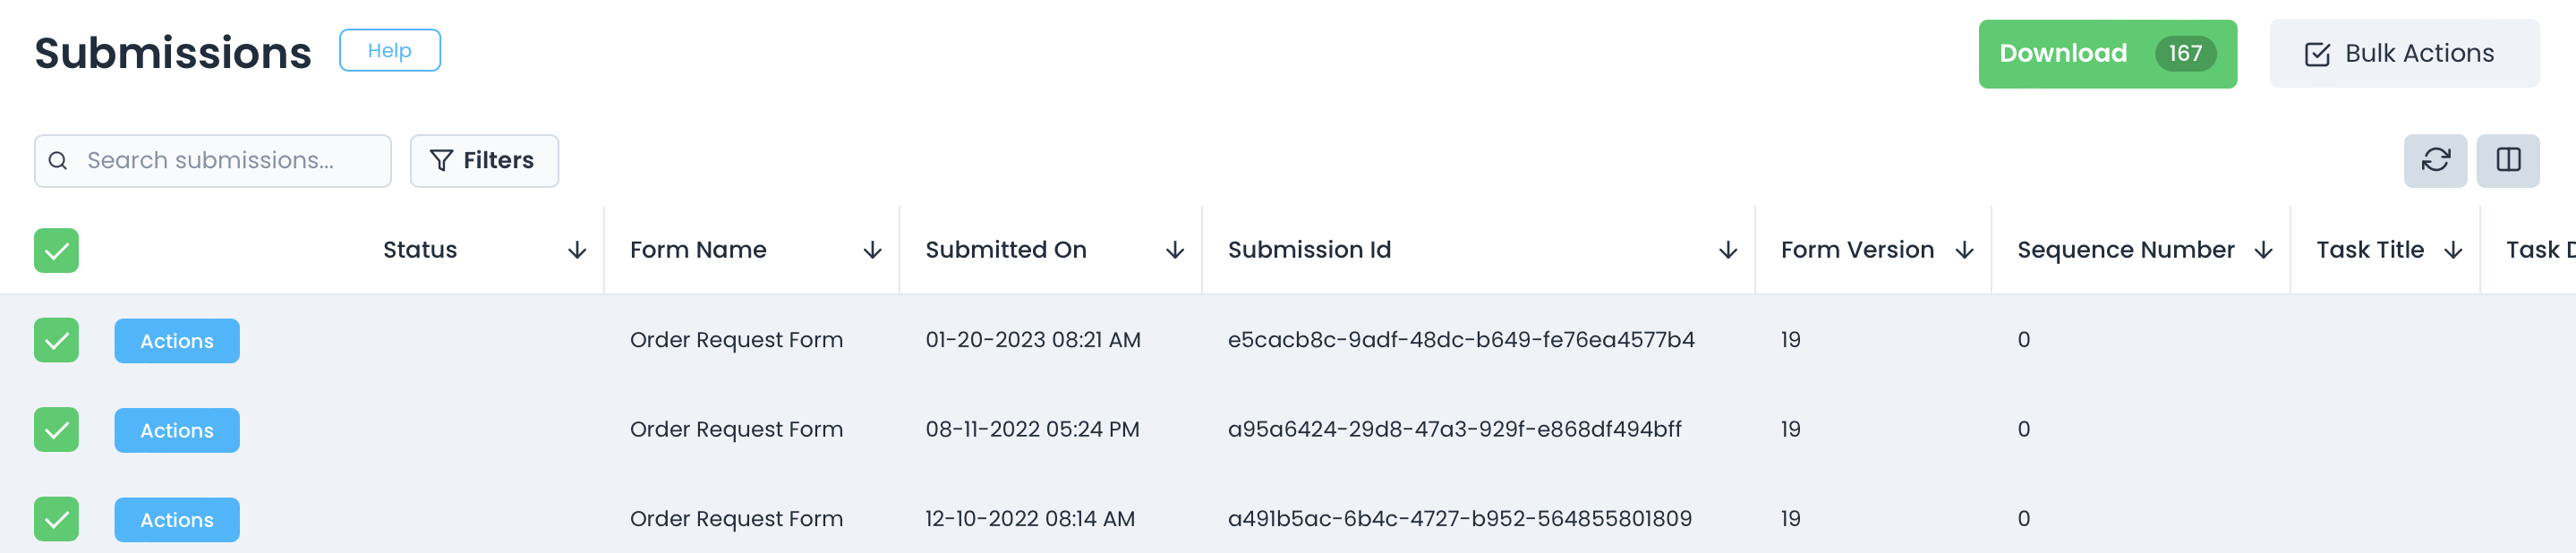Open the column layout toggle icon
The height and width of the screenshot is (553, 2576).
click(x=2507, y=160)
